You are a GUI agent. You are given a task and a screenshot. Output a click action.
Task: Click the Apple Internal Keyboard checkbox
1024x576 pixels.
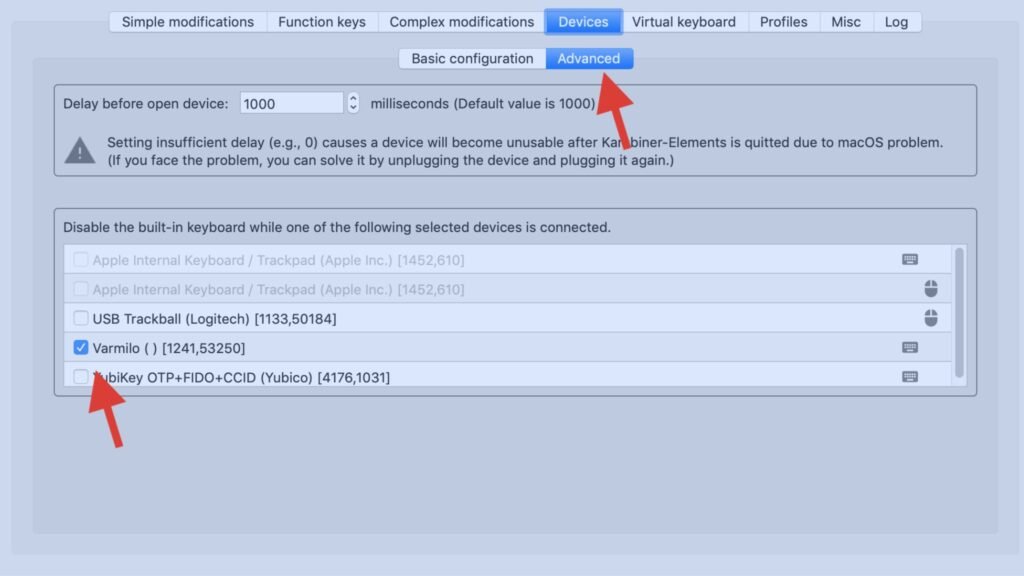[81, 259]
